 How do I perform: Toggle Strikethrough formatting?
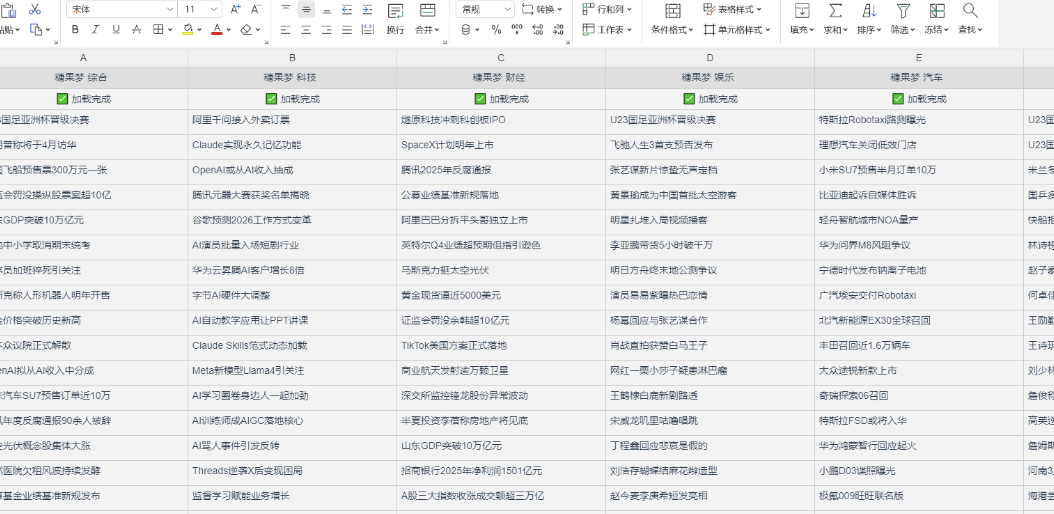[136, 30]
